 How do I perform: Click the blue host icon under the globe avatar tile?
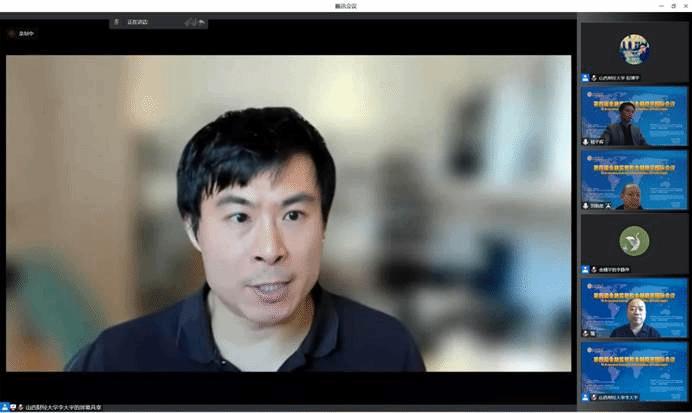(586, 77)
